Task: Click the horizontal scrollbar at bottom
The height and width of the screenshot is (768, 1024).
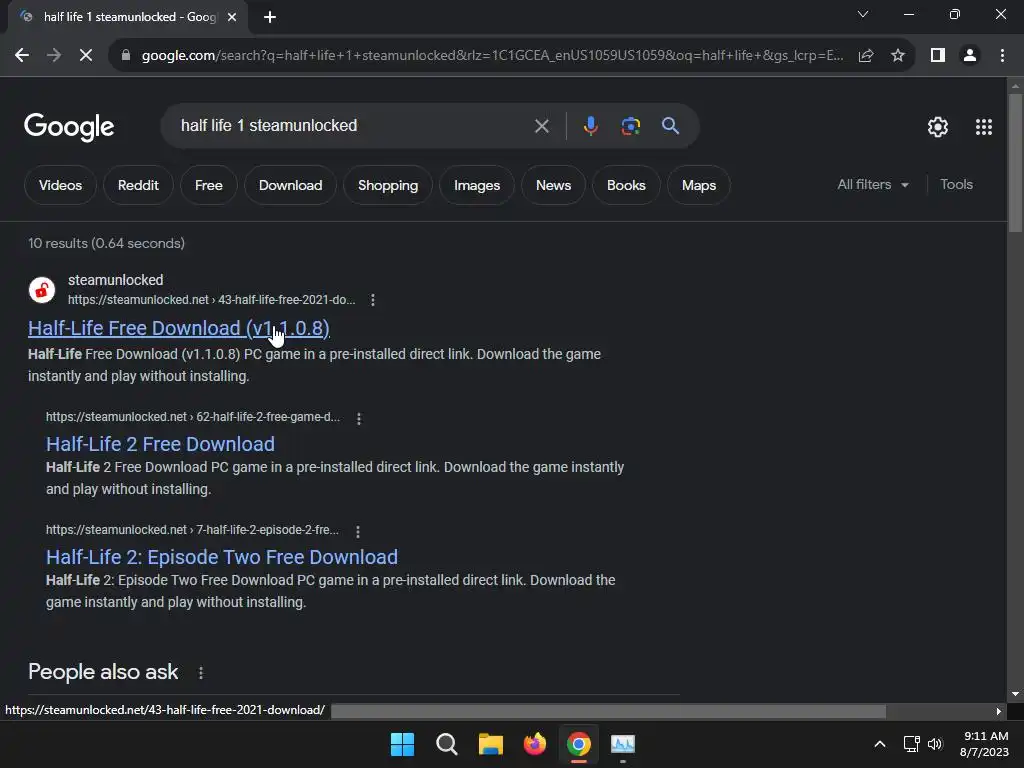Action: click(608, 711)
